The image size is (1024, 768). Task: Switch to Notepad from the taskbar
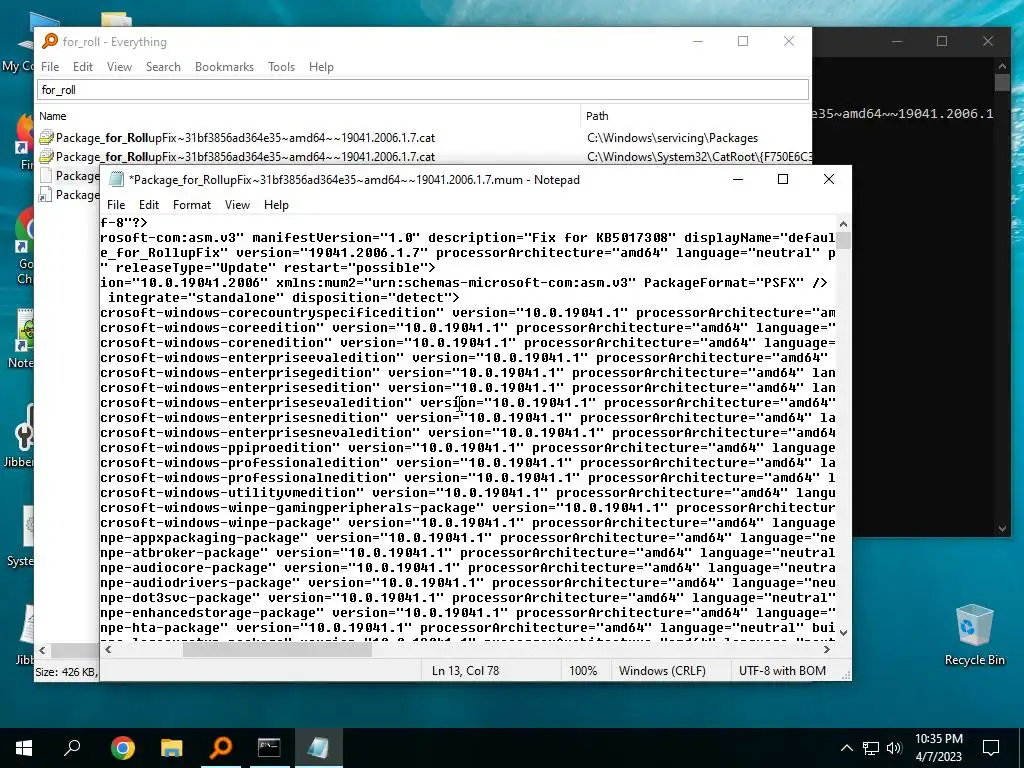(318, 748)
